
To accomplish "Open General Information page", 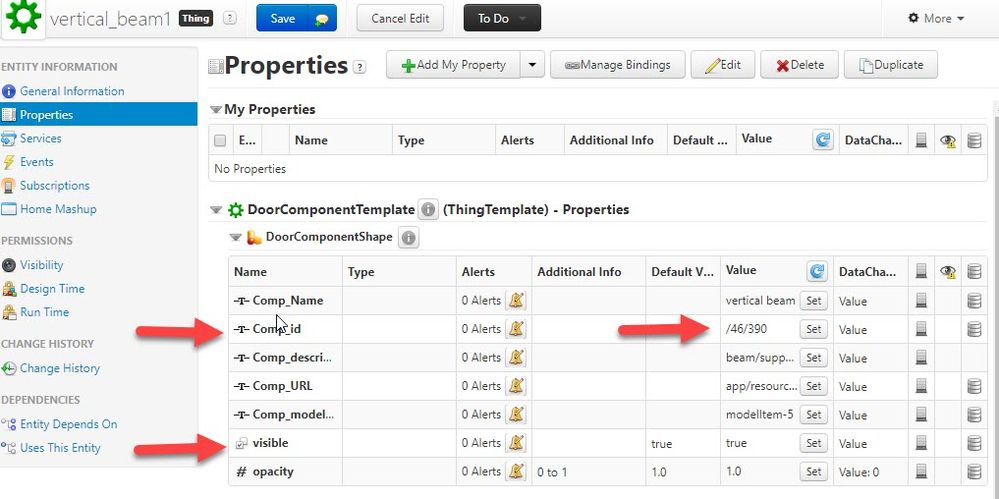I will click(x=72, y=91).
